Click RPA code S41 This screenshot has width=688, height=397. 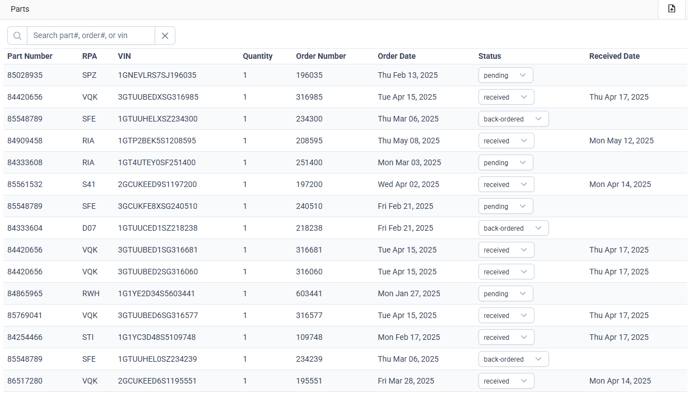point(89,184)
